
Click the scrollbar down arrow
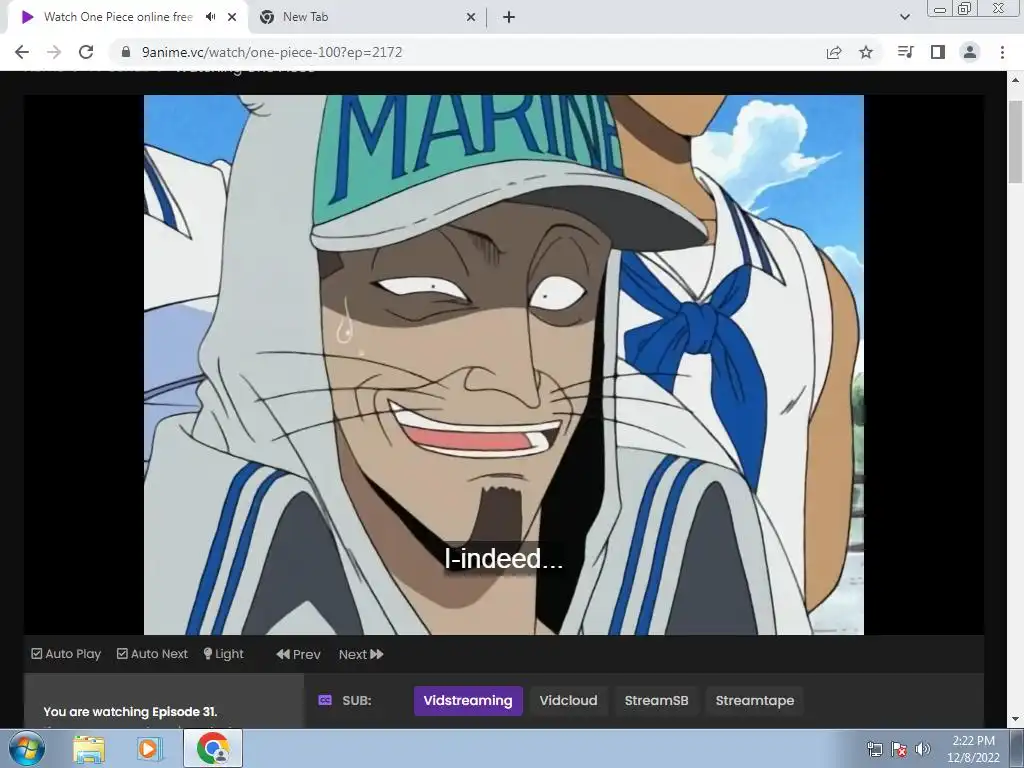1015,719
